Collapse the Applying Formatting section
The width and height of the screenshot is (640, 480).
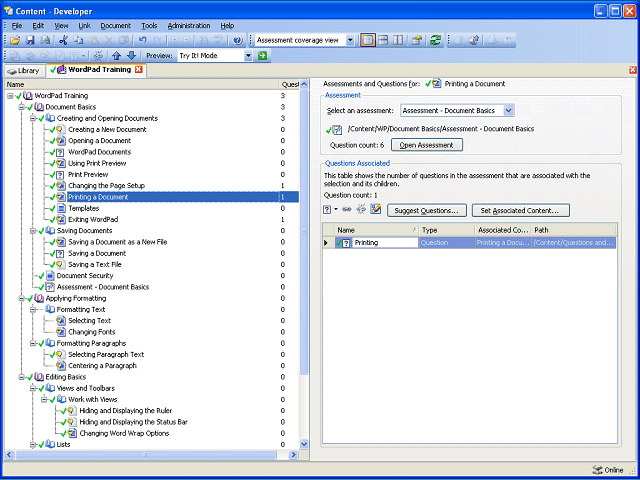click(x=21, y=298)
